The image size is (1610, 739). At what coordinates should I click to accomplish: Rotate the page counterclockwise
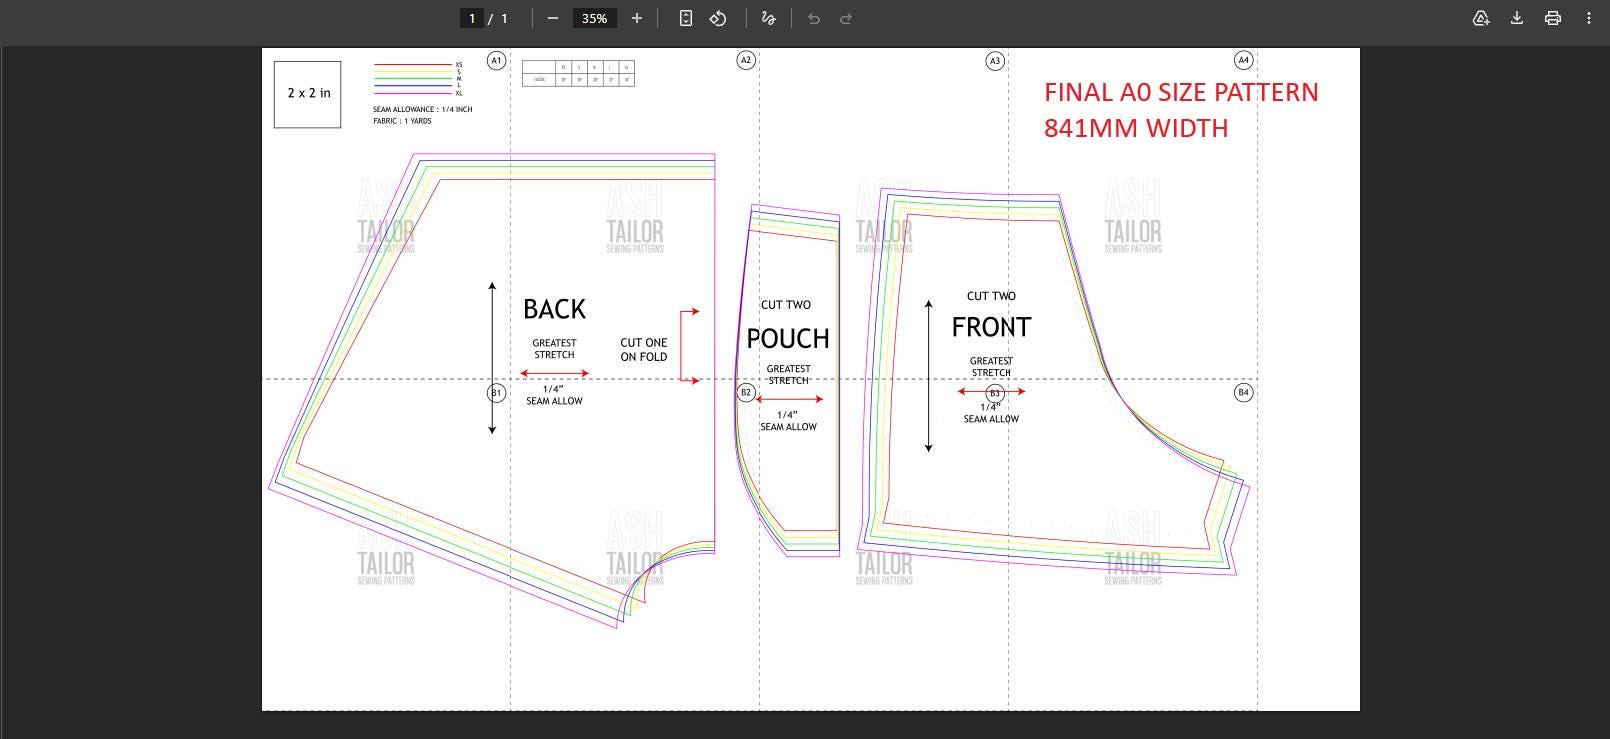[x=718, y=18]
